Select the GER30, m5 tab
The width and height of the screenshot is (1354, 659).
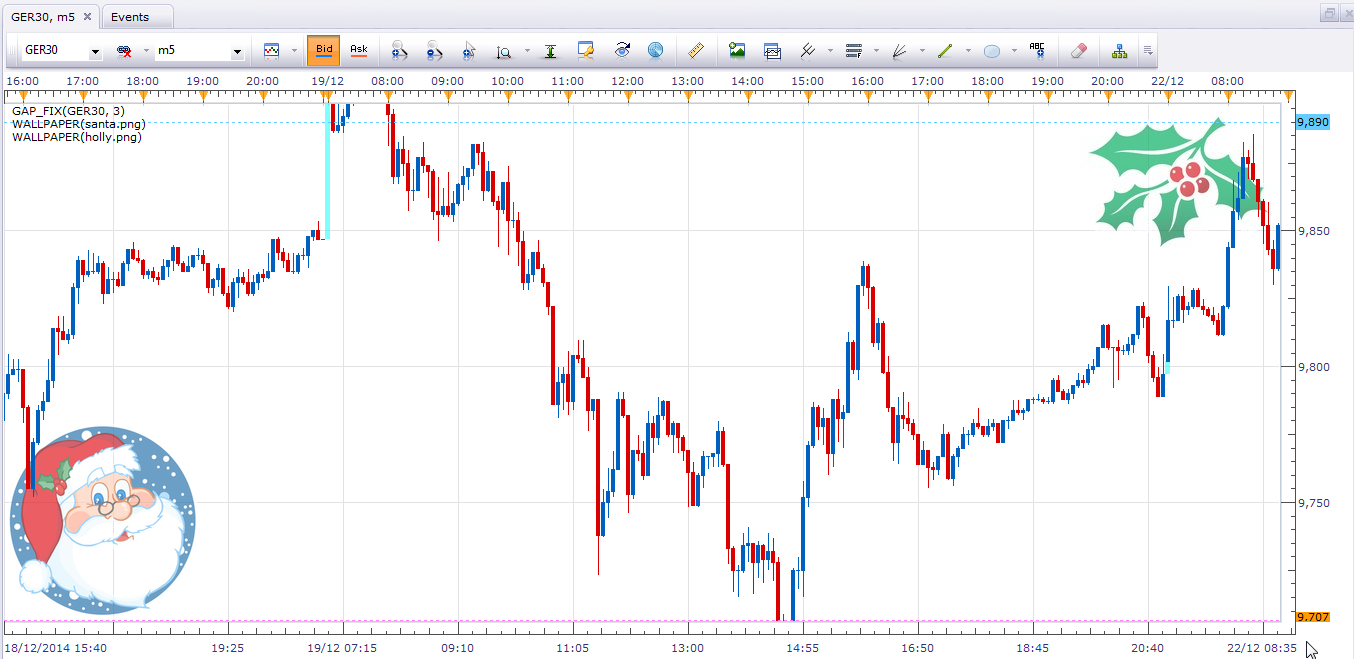[51, 17]
